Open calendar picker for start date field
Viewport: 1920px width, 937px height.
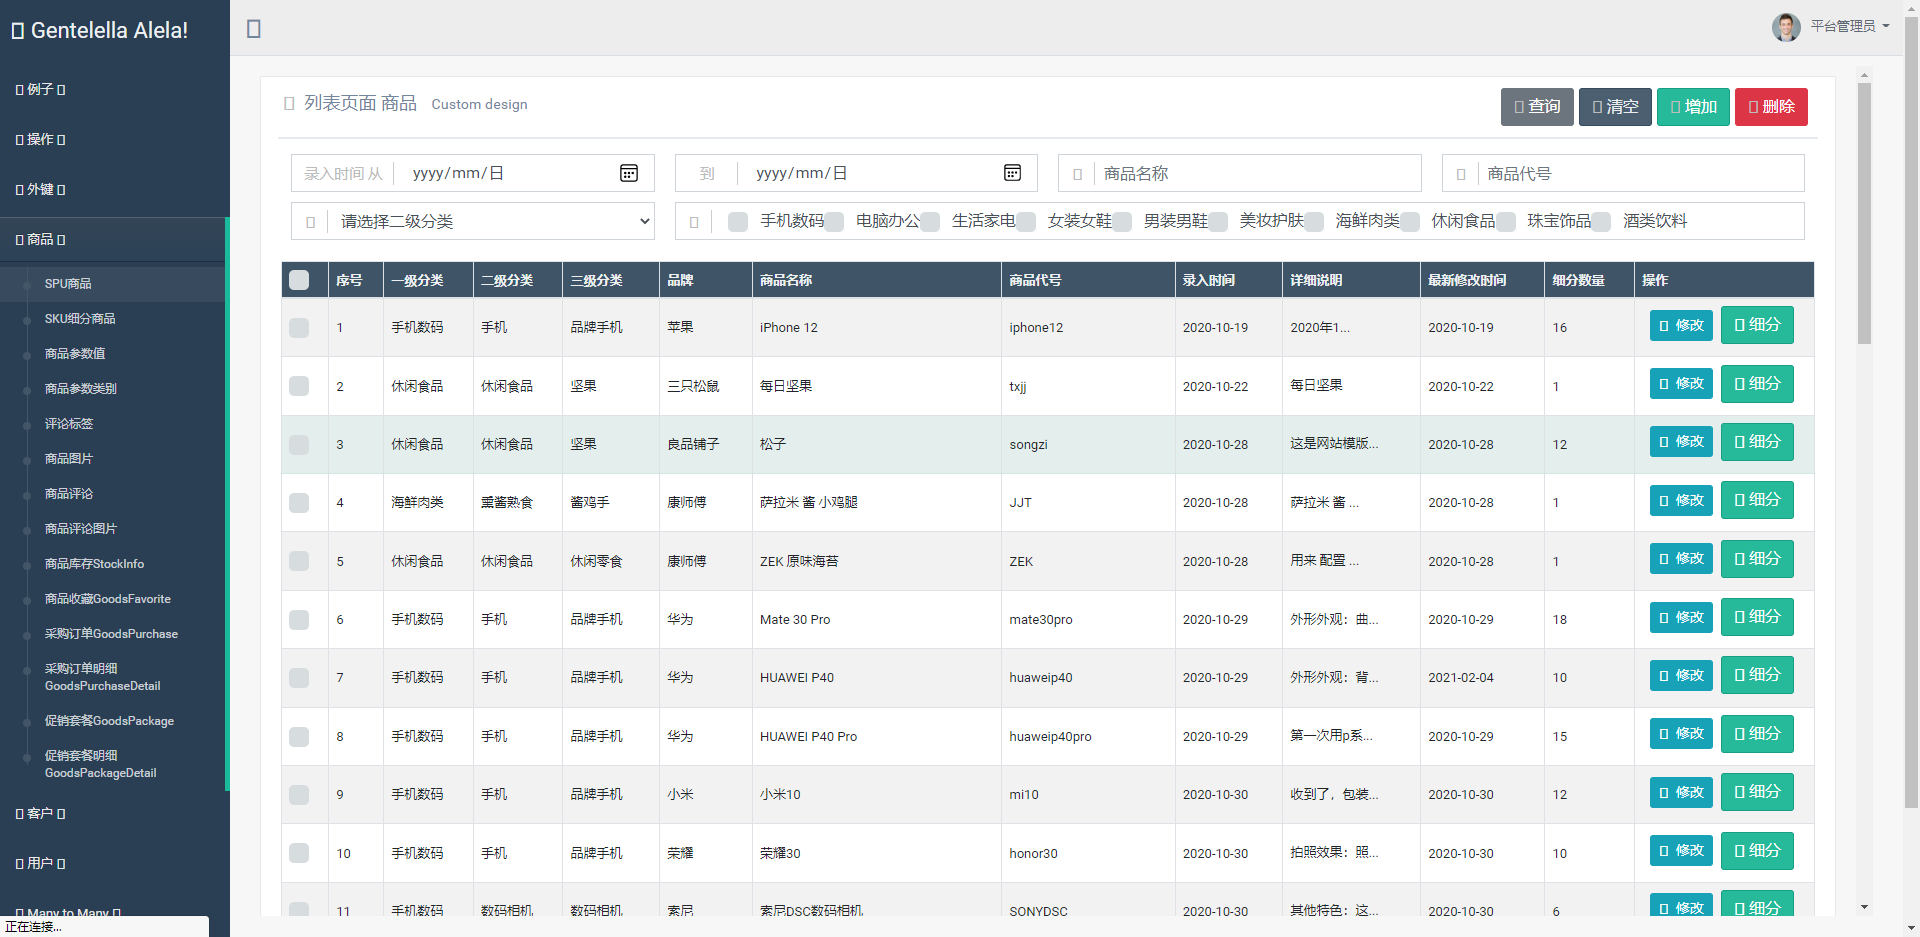[629, 173]
